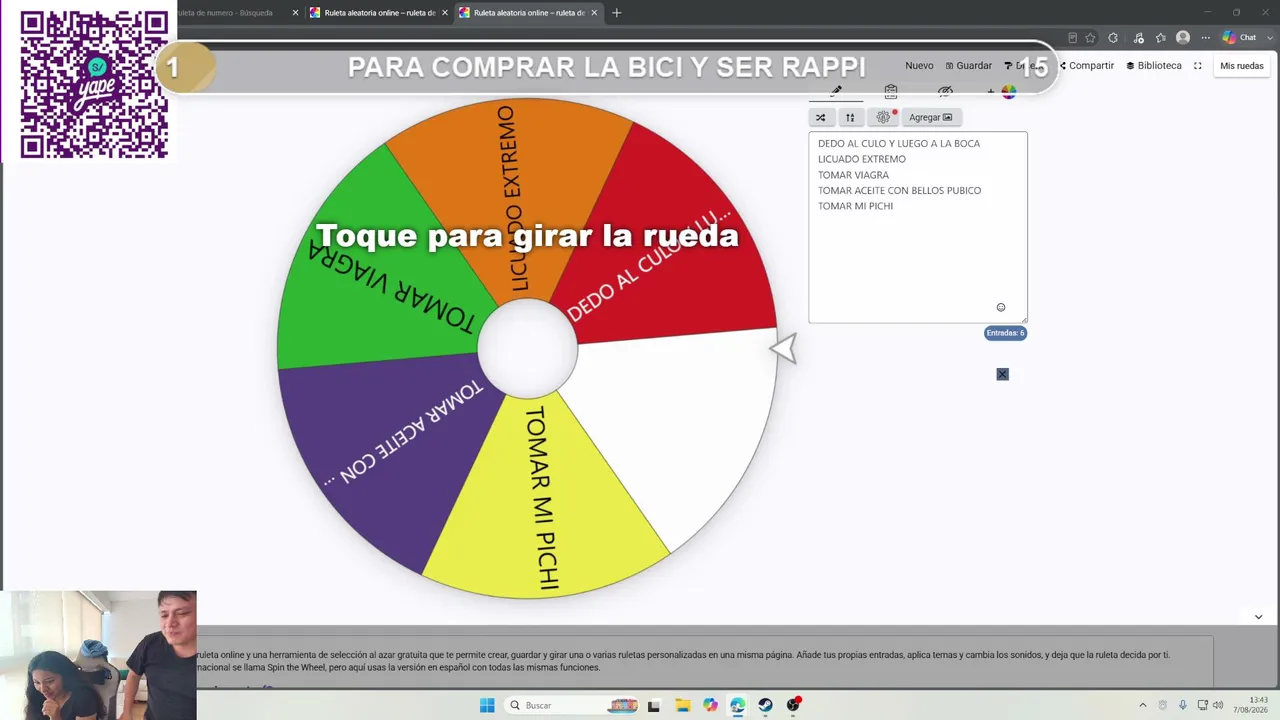1280x720 pixels.
Task: Expand the chevron next to Copilot Chat
Action: pos(1268,38)
